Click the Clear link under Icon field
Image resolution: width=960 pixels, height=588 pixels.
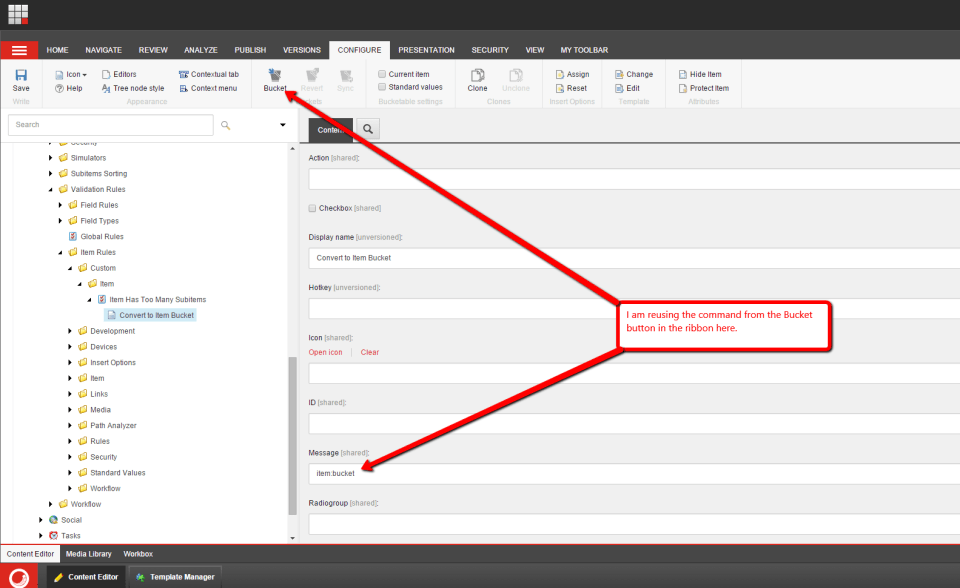coord(370,352)
